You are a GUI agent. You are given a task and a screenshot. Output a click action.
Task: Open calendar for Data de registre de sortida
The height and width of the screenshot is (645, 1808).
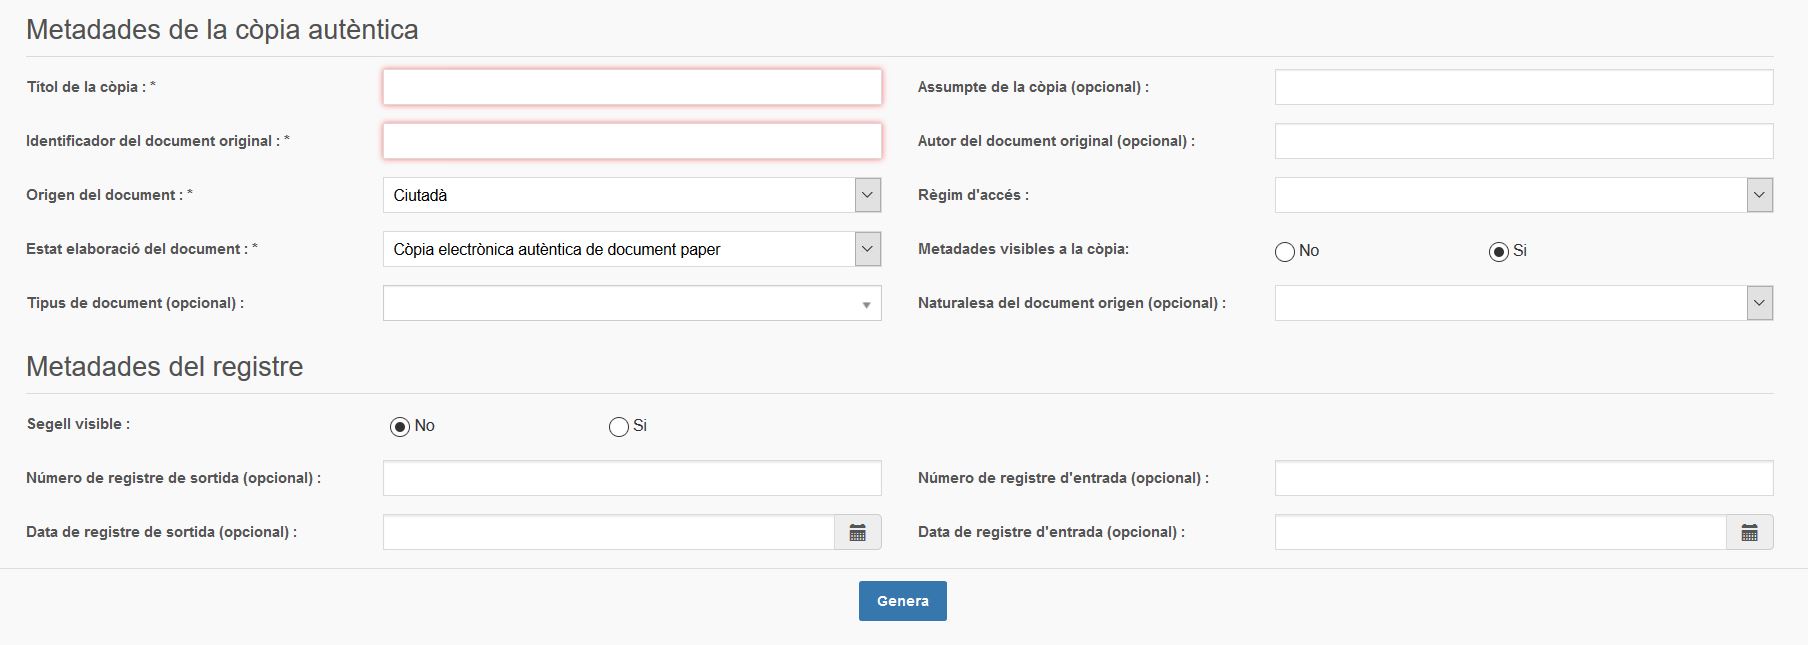pos(857,532)
